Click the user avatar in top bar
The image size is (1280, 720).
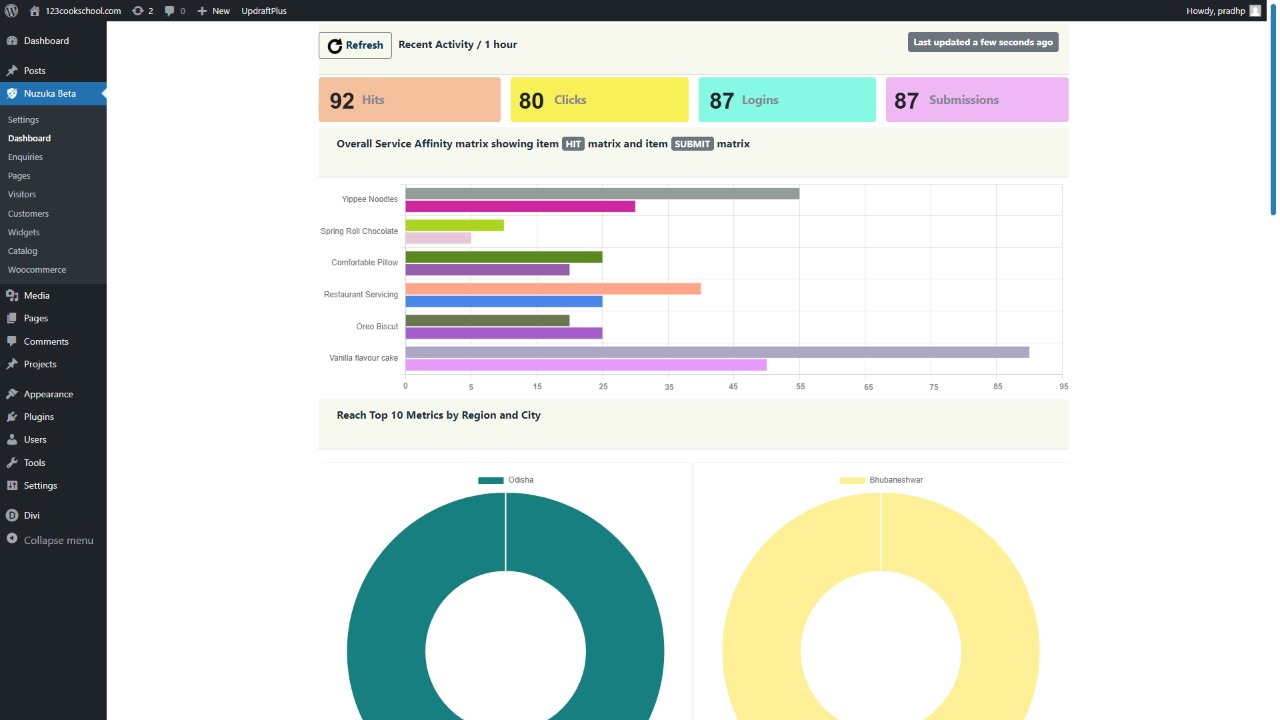pyautogui.click(x=1255, y=10)
